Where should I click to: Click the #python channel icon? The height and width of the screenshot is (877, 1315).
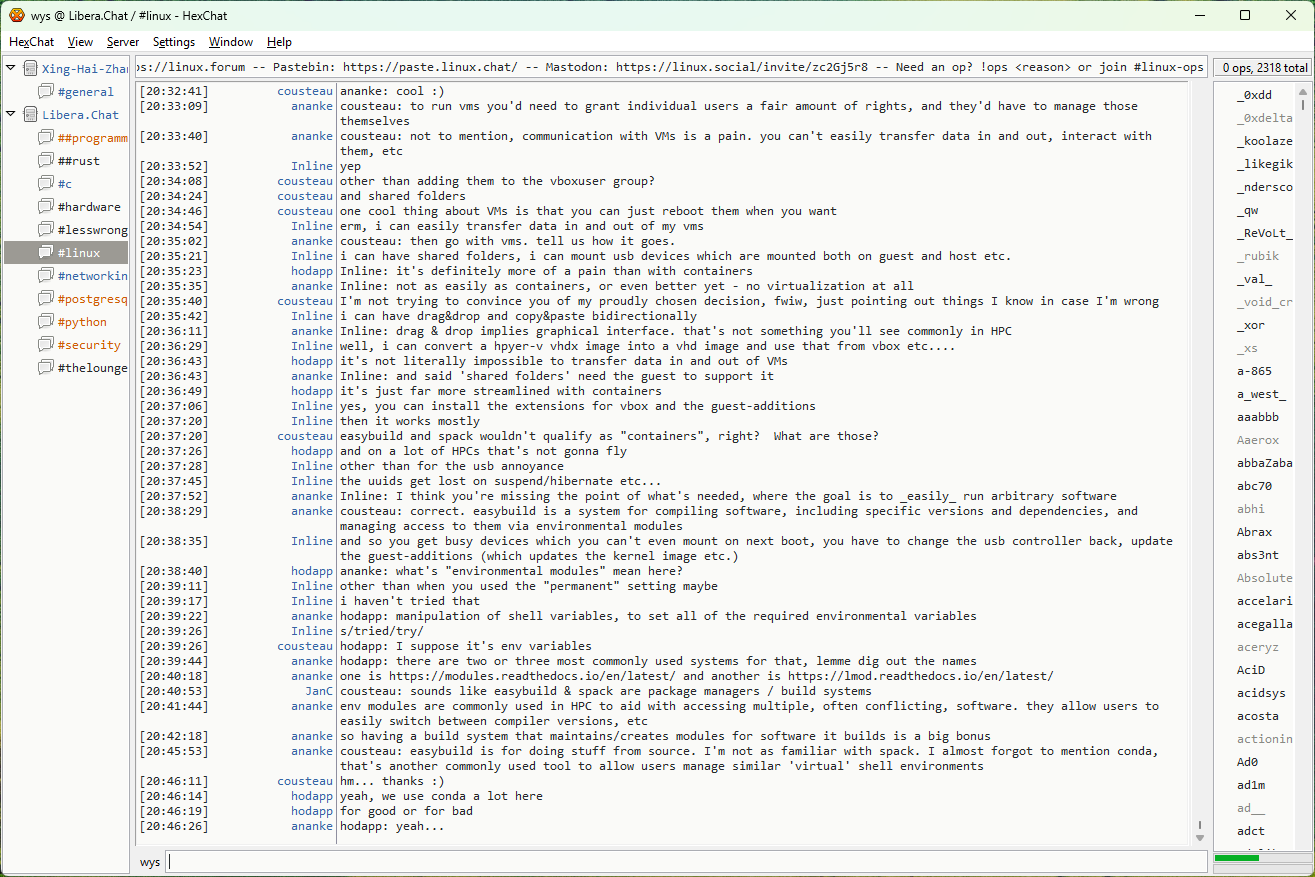[x=46, y=322]
